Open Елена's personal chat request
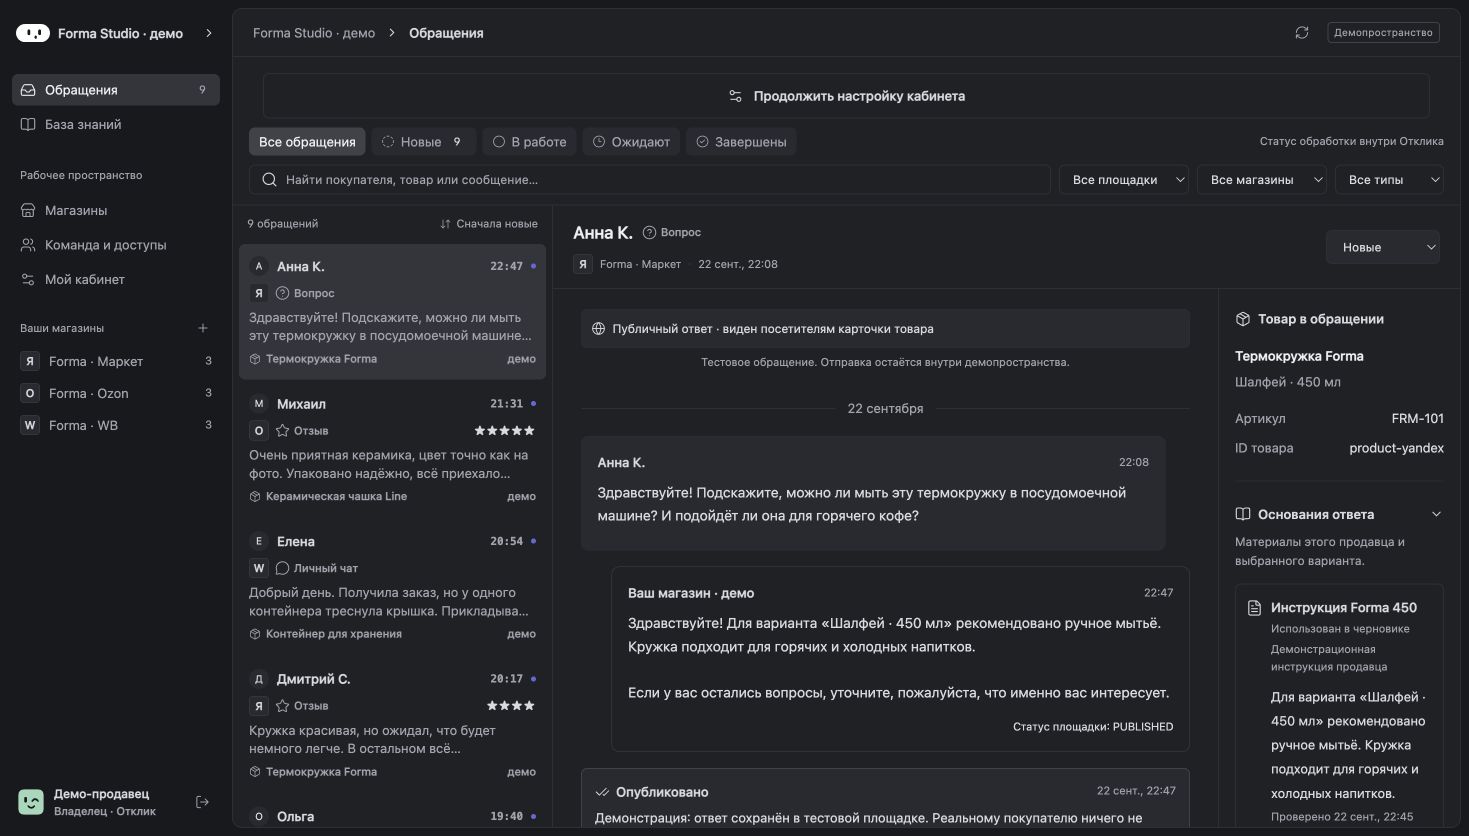Screen dimensions: 1469x836 click(392, 587)
